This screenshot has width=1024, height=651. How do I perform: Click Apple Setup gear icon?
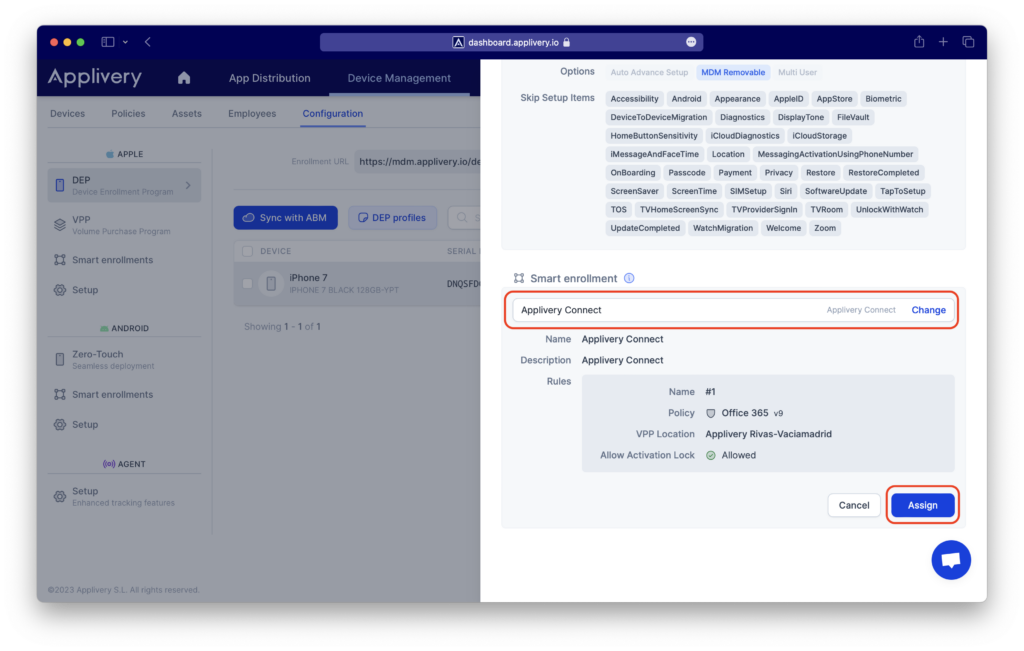(60, 290)
